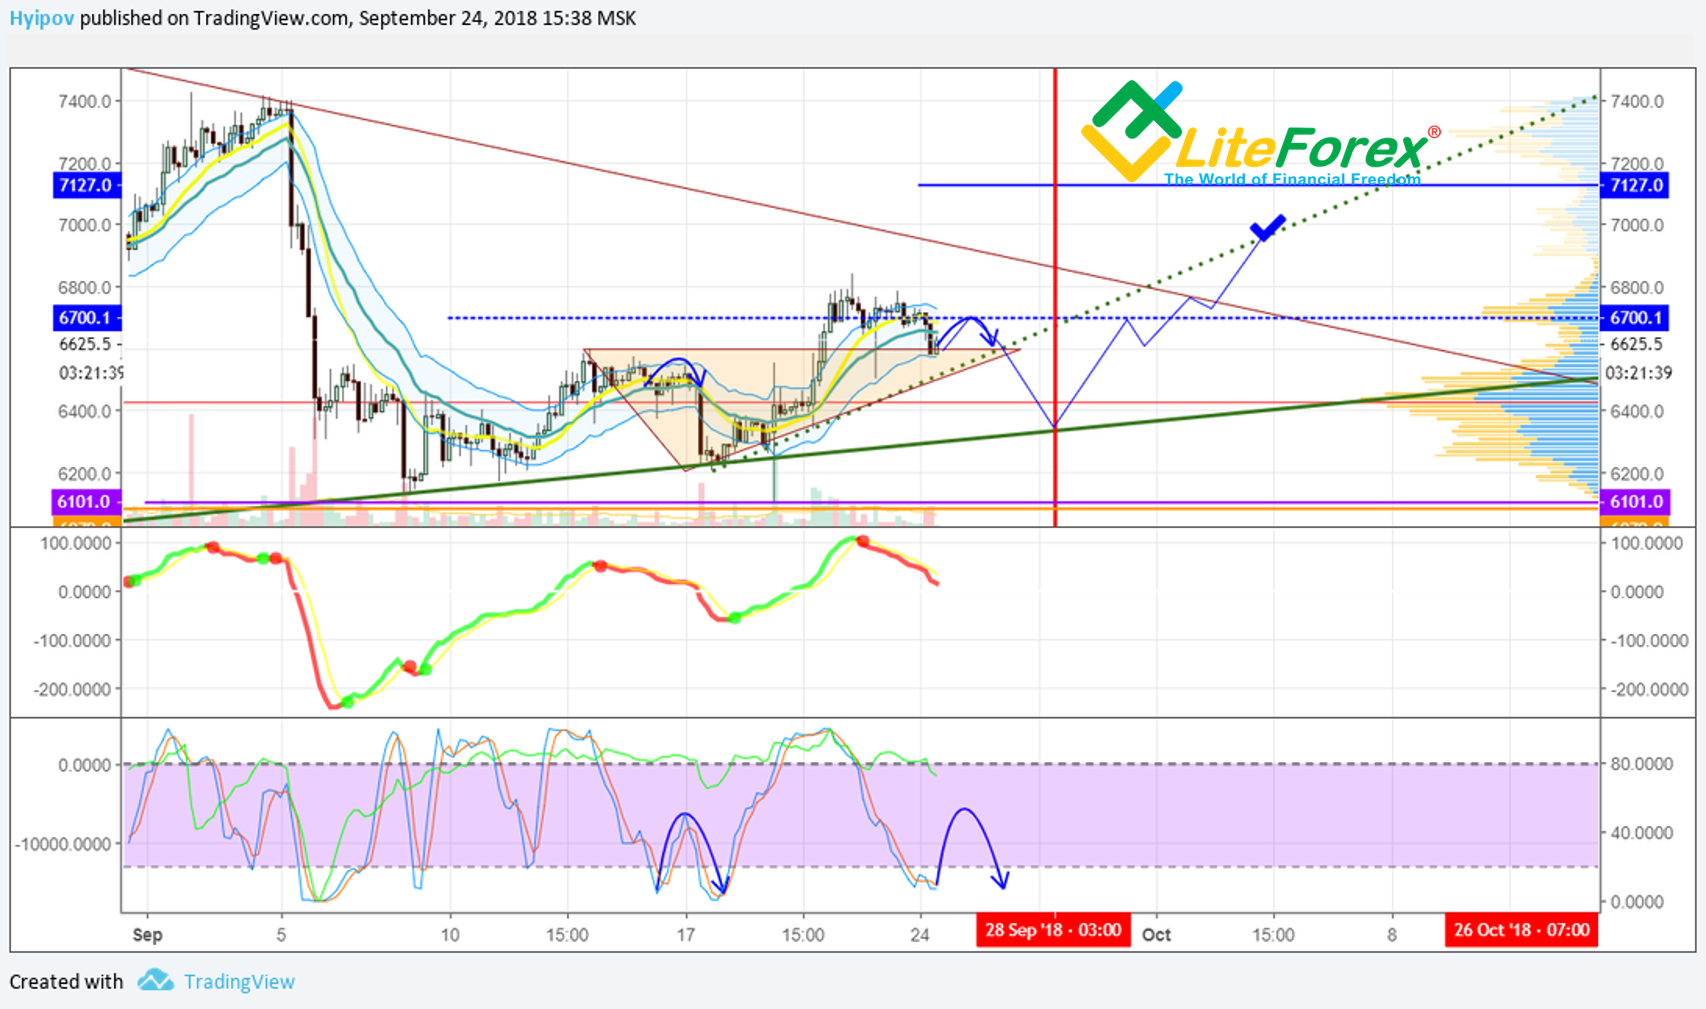1706x1009 pixels.
Task: Select the left 6700.1 price label
Action: tap(86, 318)
